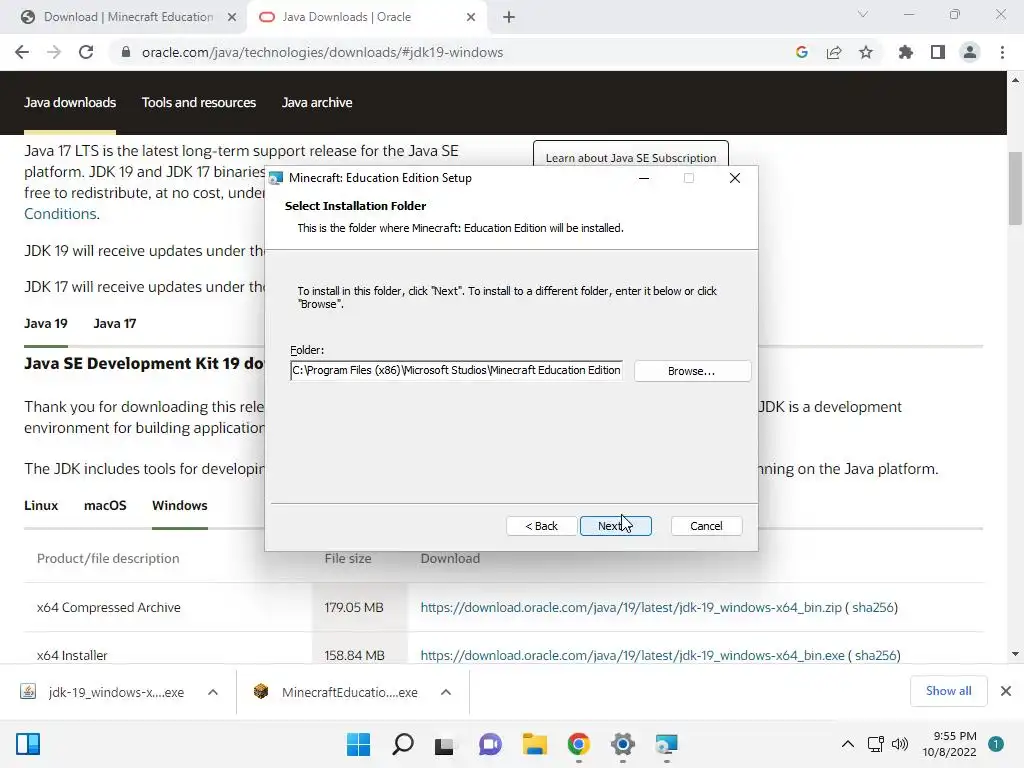This screenshot has height=768, width=1024.
Task: Click the browser forward arrow
Action: tap(54, 52)
